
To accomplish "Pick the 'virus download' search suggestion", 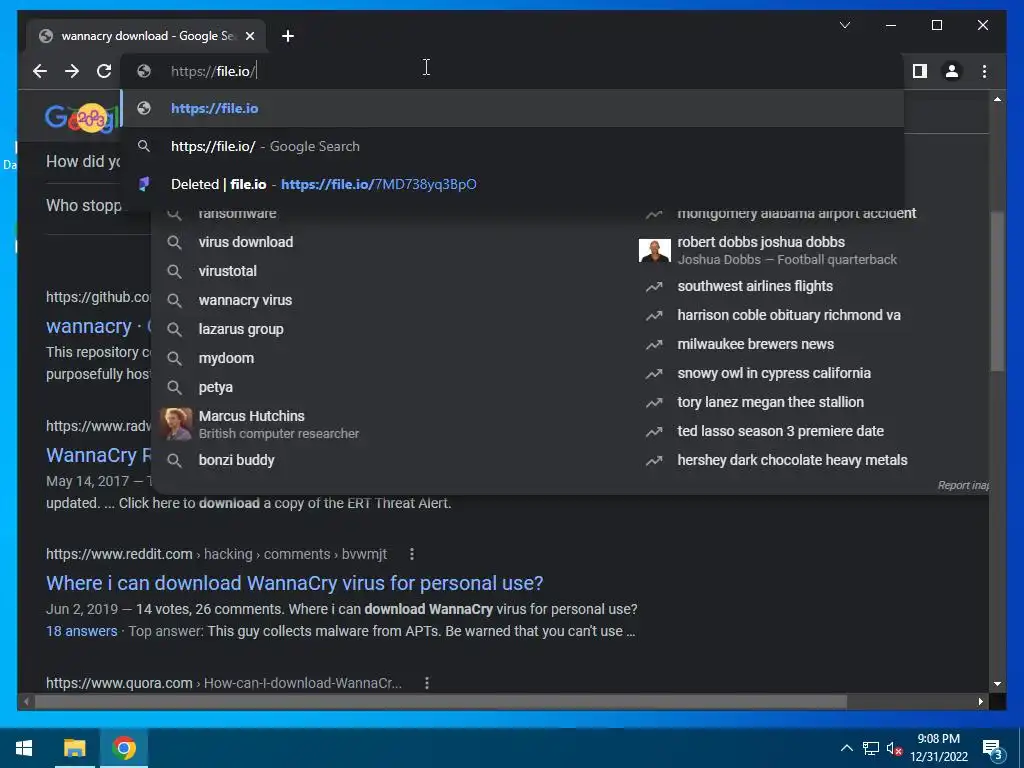I will click(x=246, y=242).
